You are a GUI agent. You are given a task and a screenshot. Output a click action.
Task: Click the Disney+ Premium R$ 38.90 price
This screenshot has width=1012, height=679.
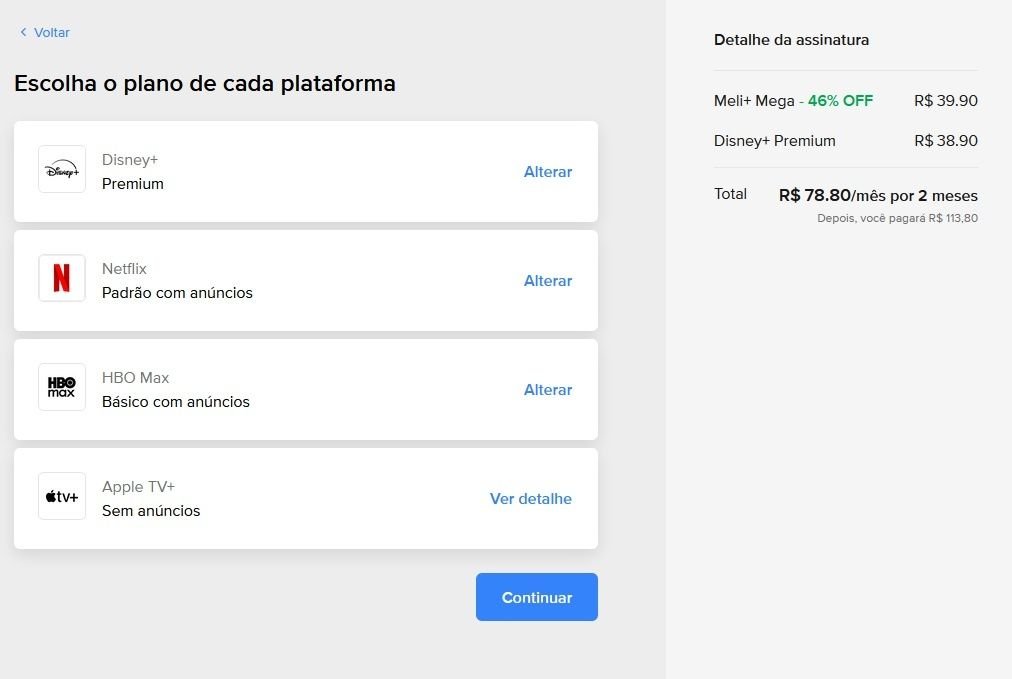click(x=945, y=141)
